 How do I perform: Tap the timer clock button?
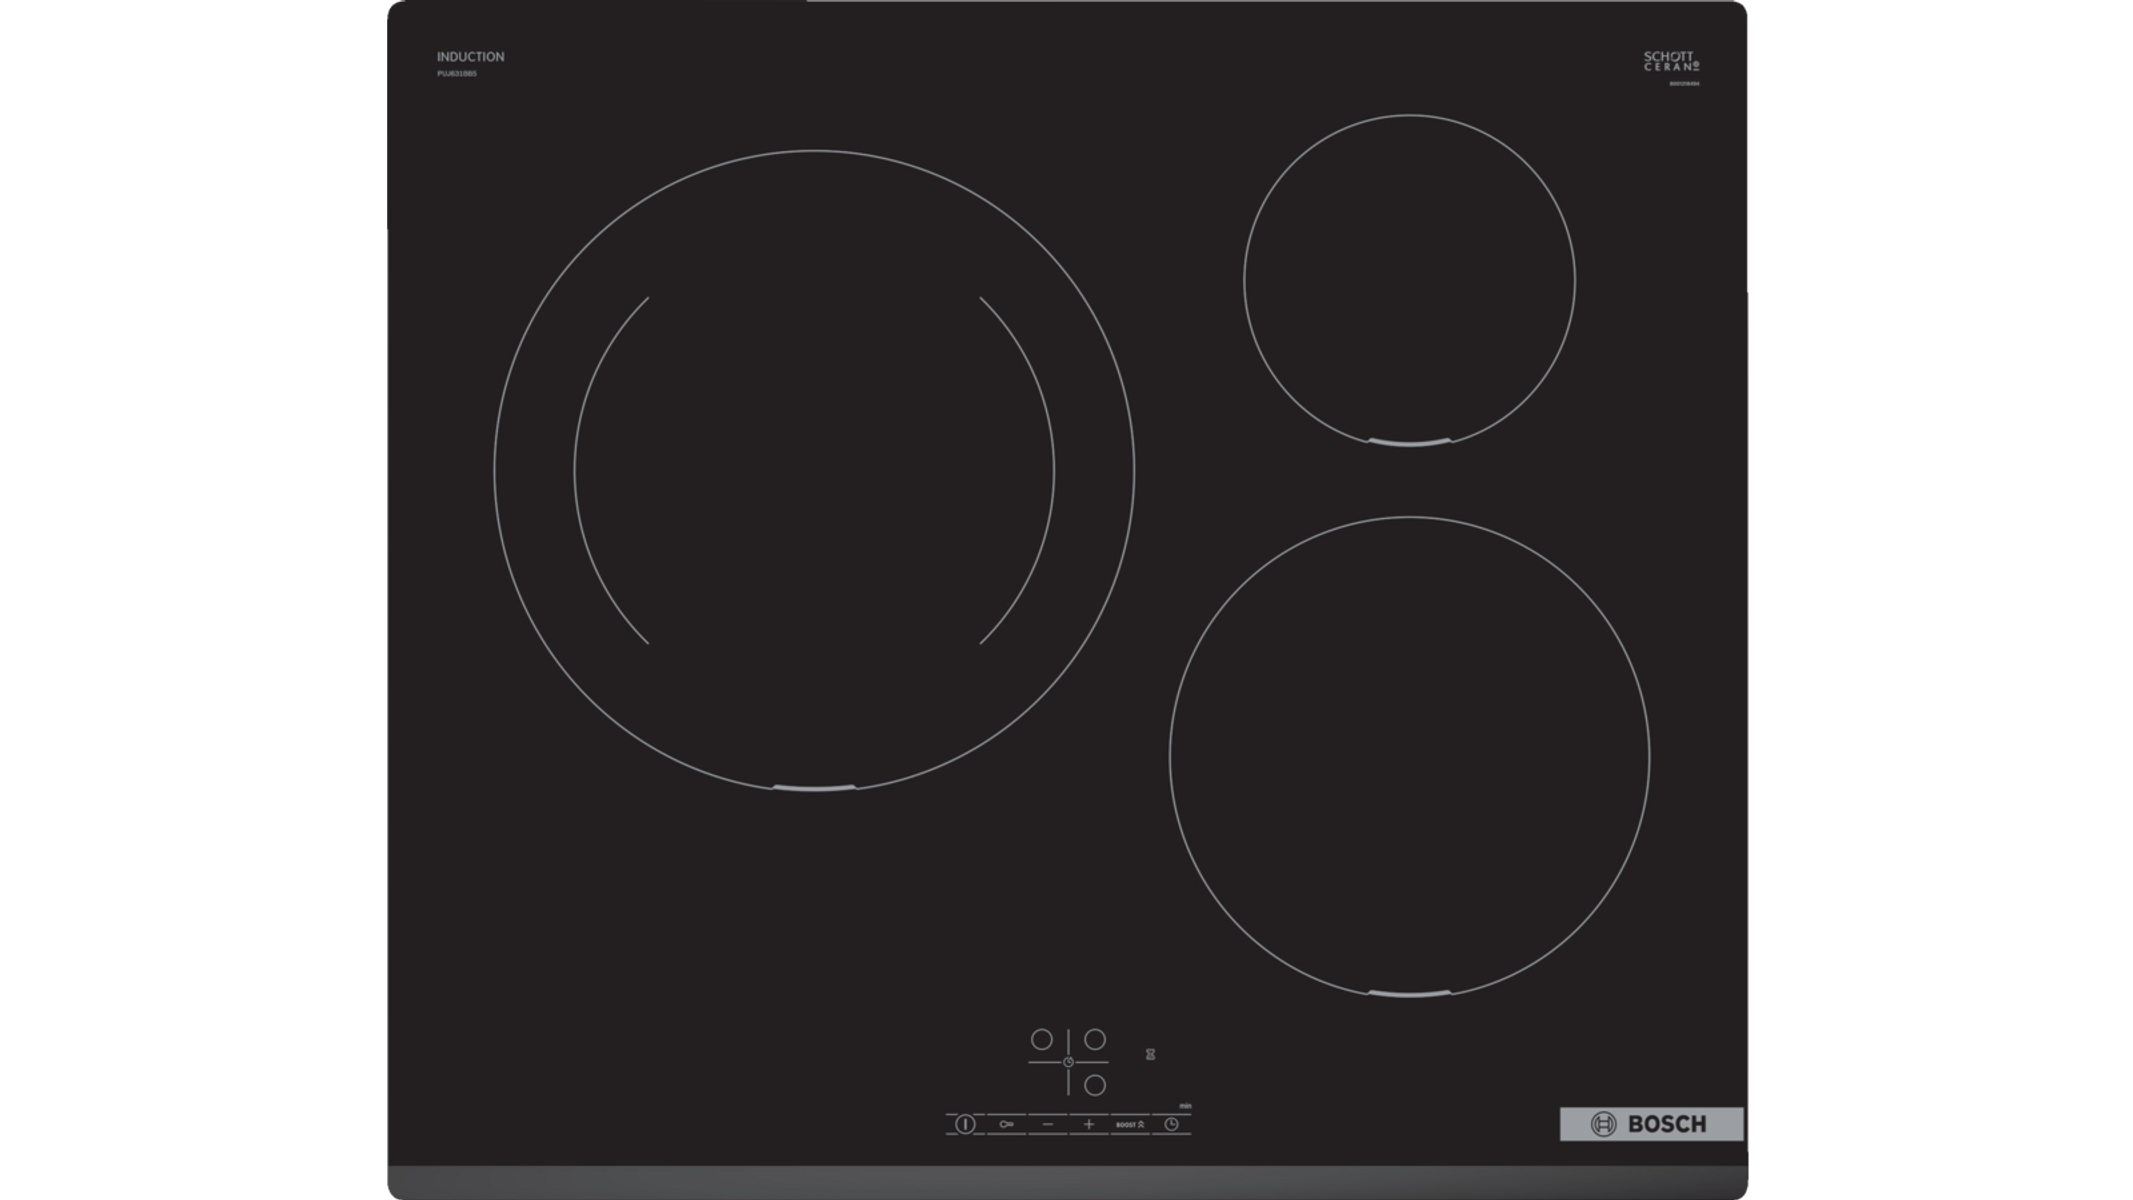1171,1124
